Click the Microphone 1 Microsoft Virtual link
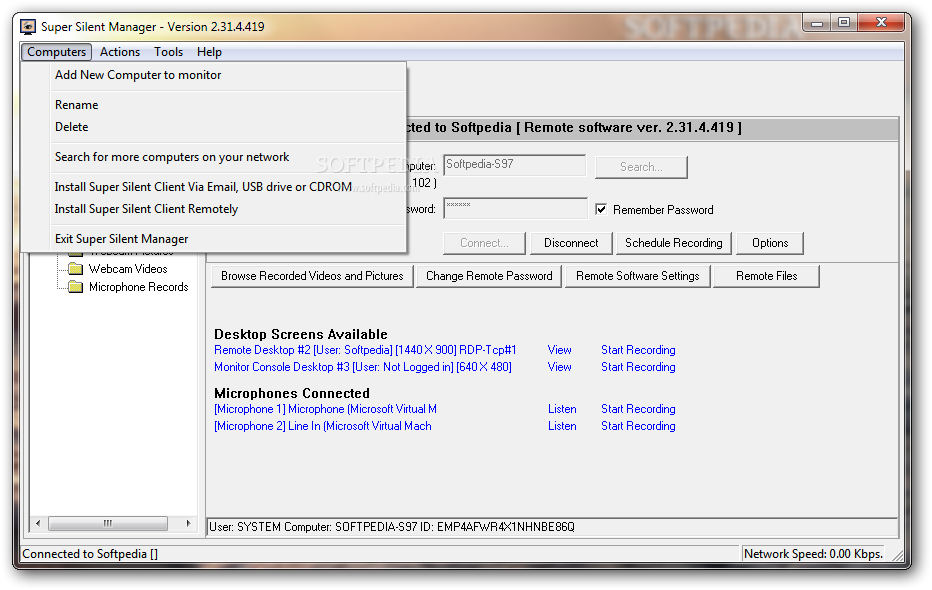The image size is (932, 590). [325, 409]
